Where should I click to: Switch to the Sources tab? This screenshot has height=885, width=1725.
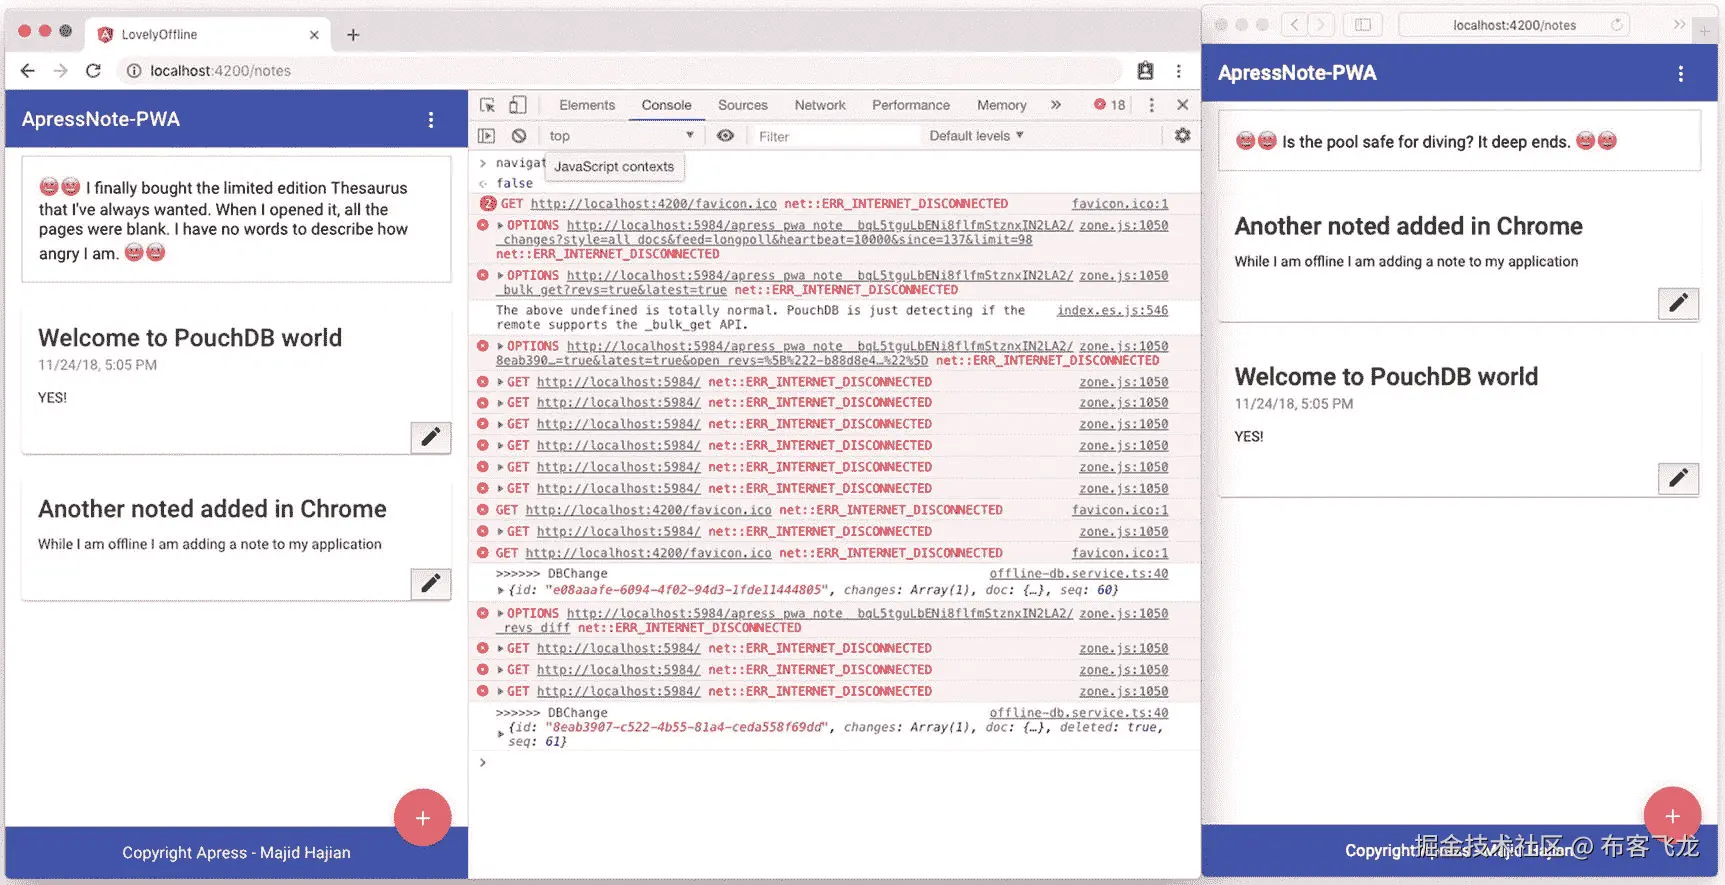pos(743,105)
